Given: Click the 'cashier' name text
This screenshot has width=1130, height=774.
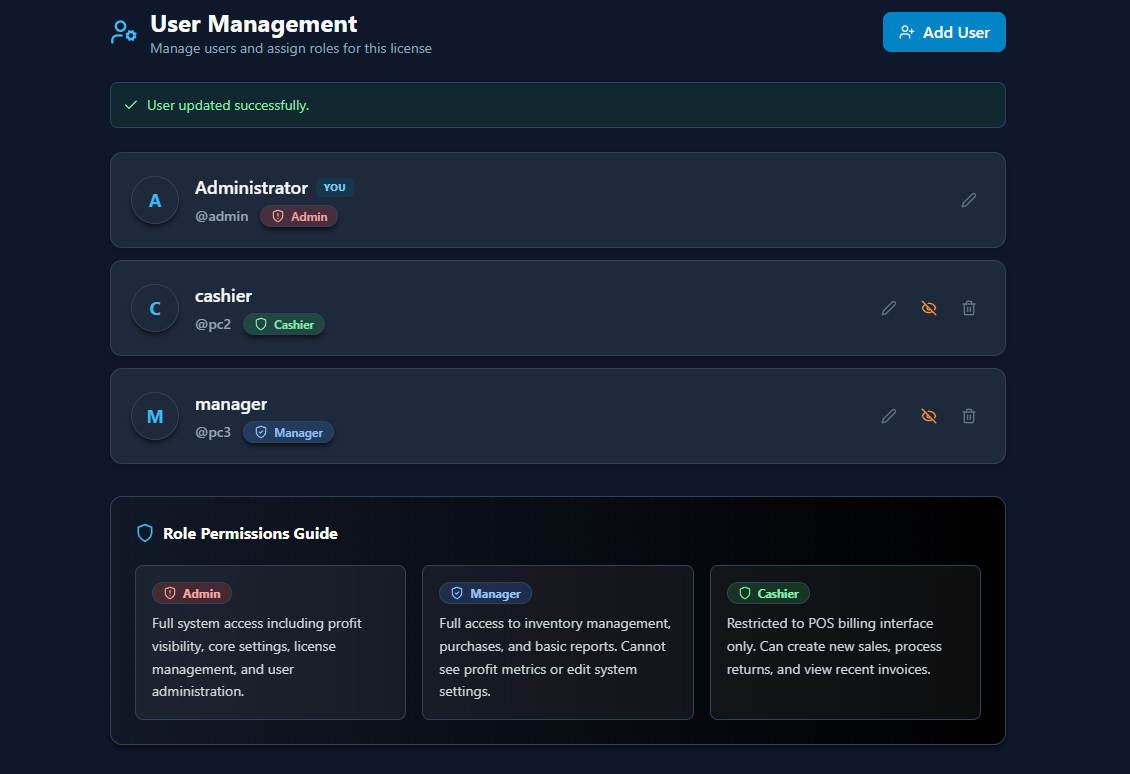Looking at the screenshot, I should (223, 295).
